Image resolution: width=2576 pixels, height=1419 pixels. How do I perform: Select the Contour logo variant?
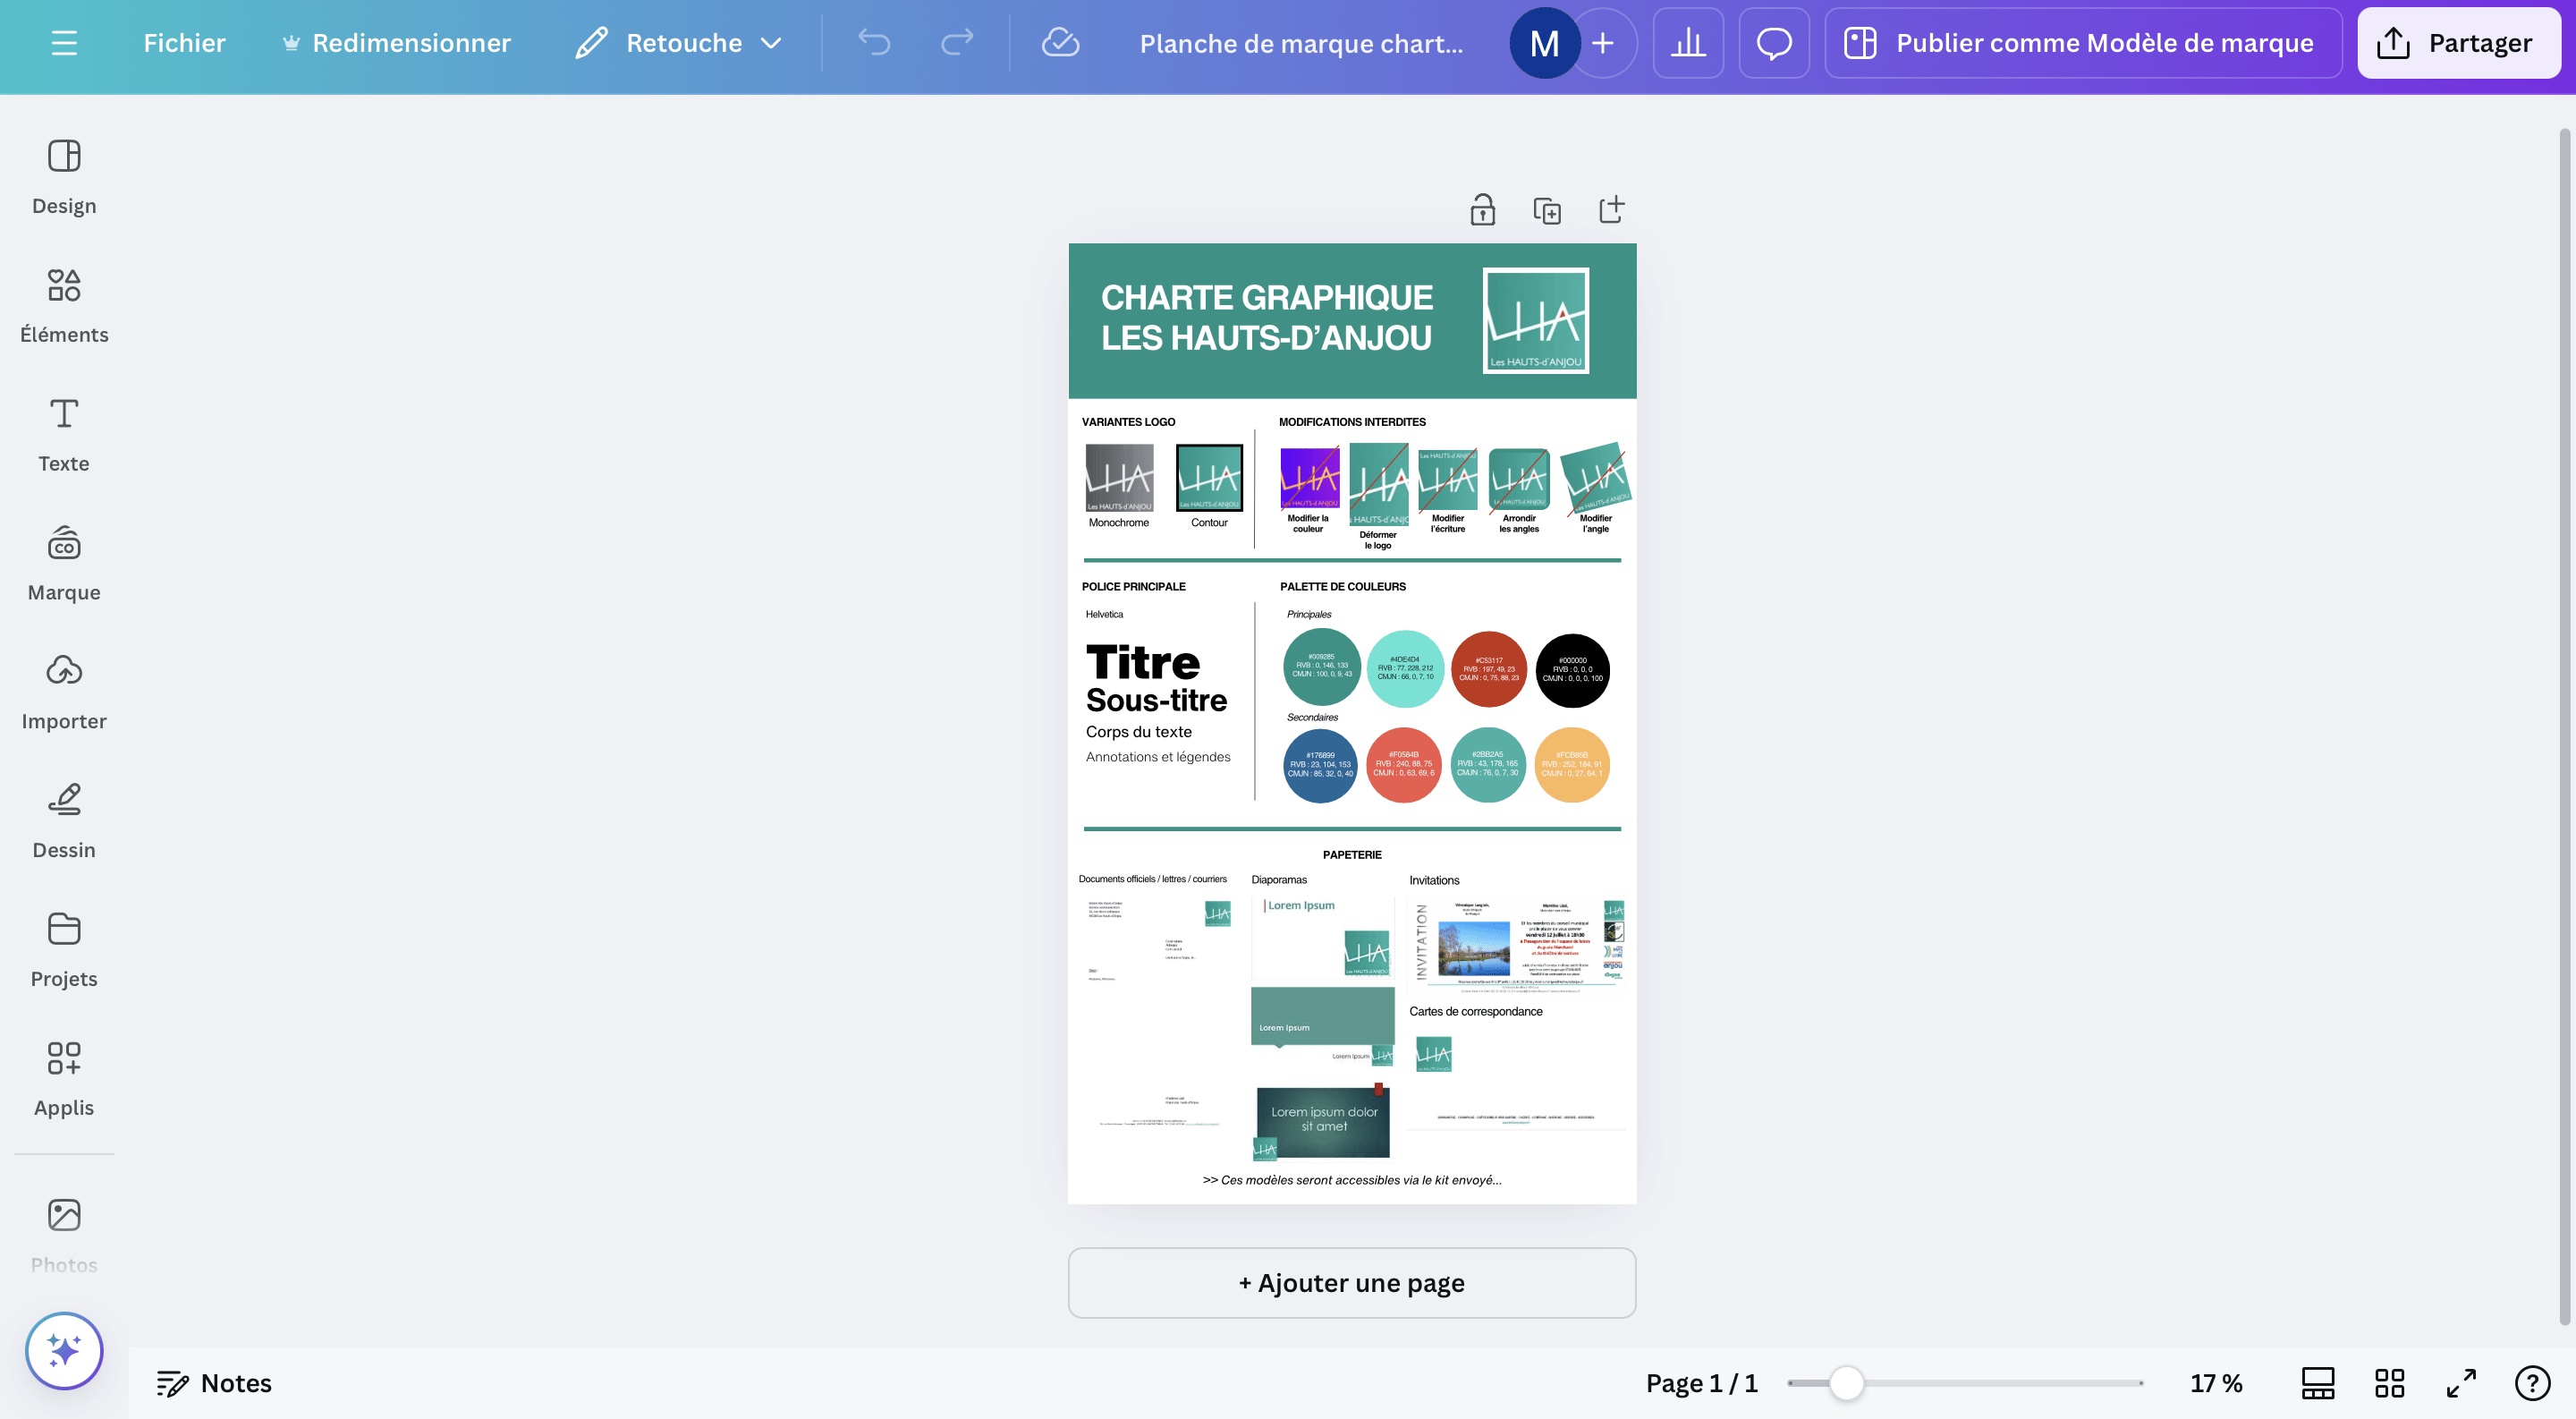1209,477
